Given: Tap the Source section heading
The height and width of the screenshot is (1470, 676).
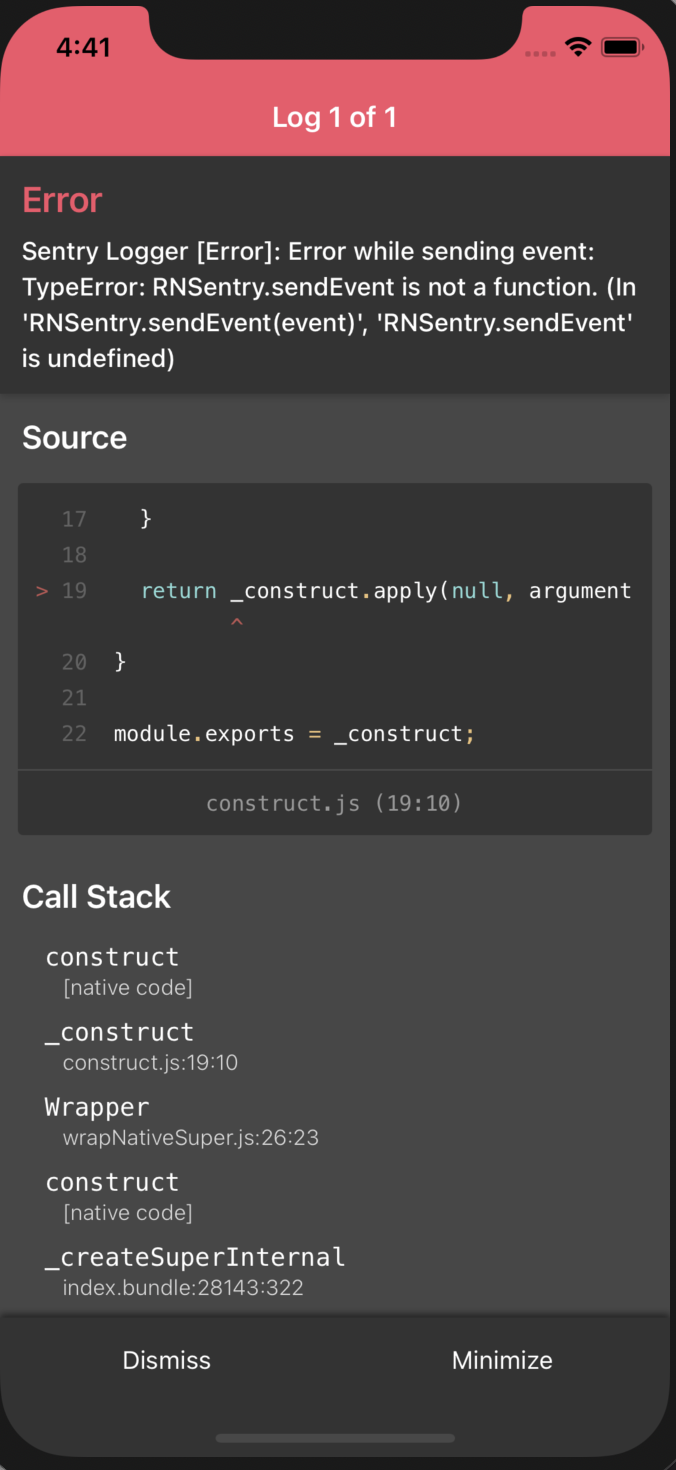Looking at the screenshot, I should (74, 438).
